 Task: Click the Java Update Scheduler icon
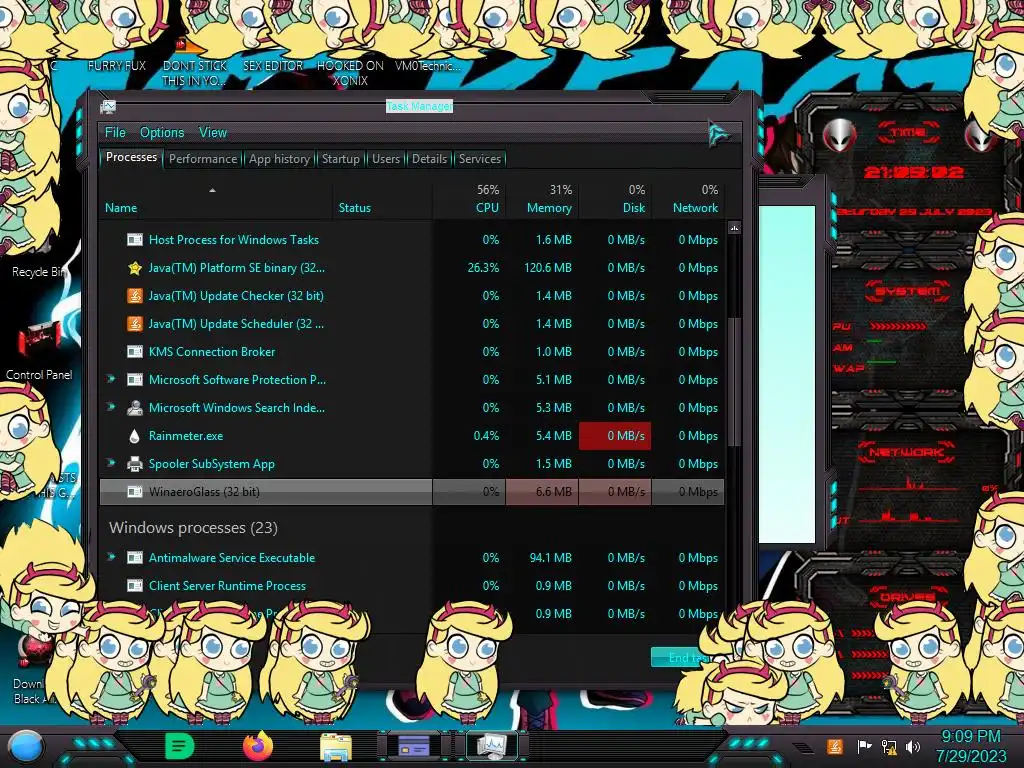135,324
